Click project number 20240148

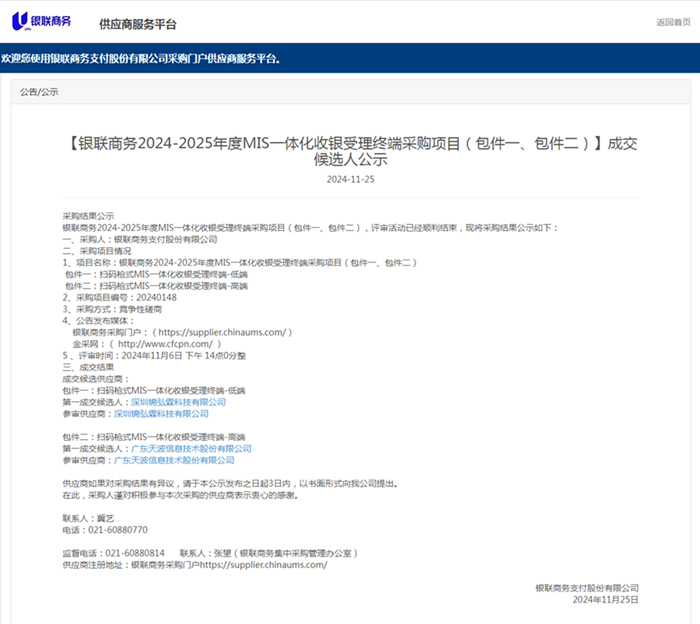155,297
